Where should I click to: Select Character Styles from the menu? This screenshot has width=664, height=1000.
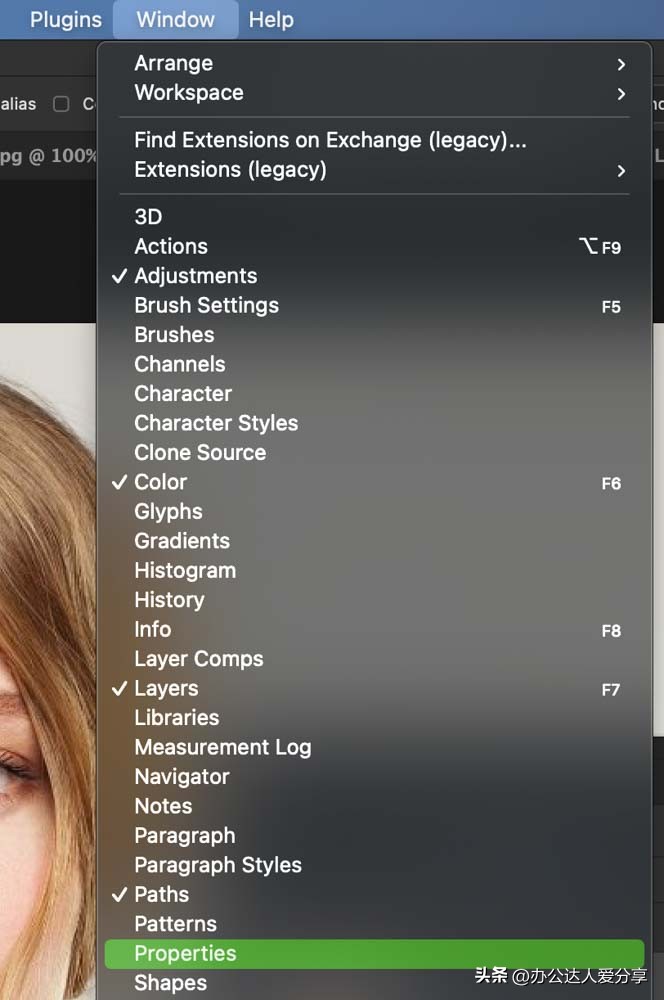point(374,423)
